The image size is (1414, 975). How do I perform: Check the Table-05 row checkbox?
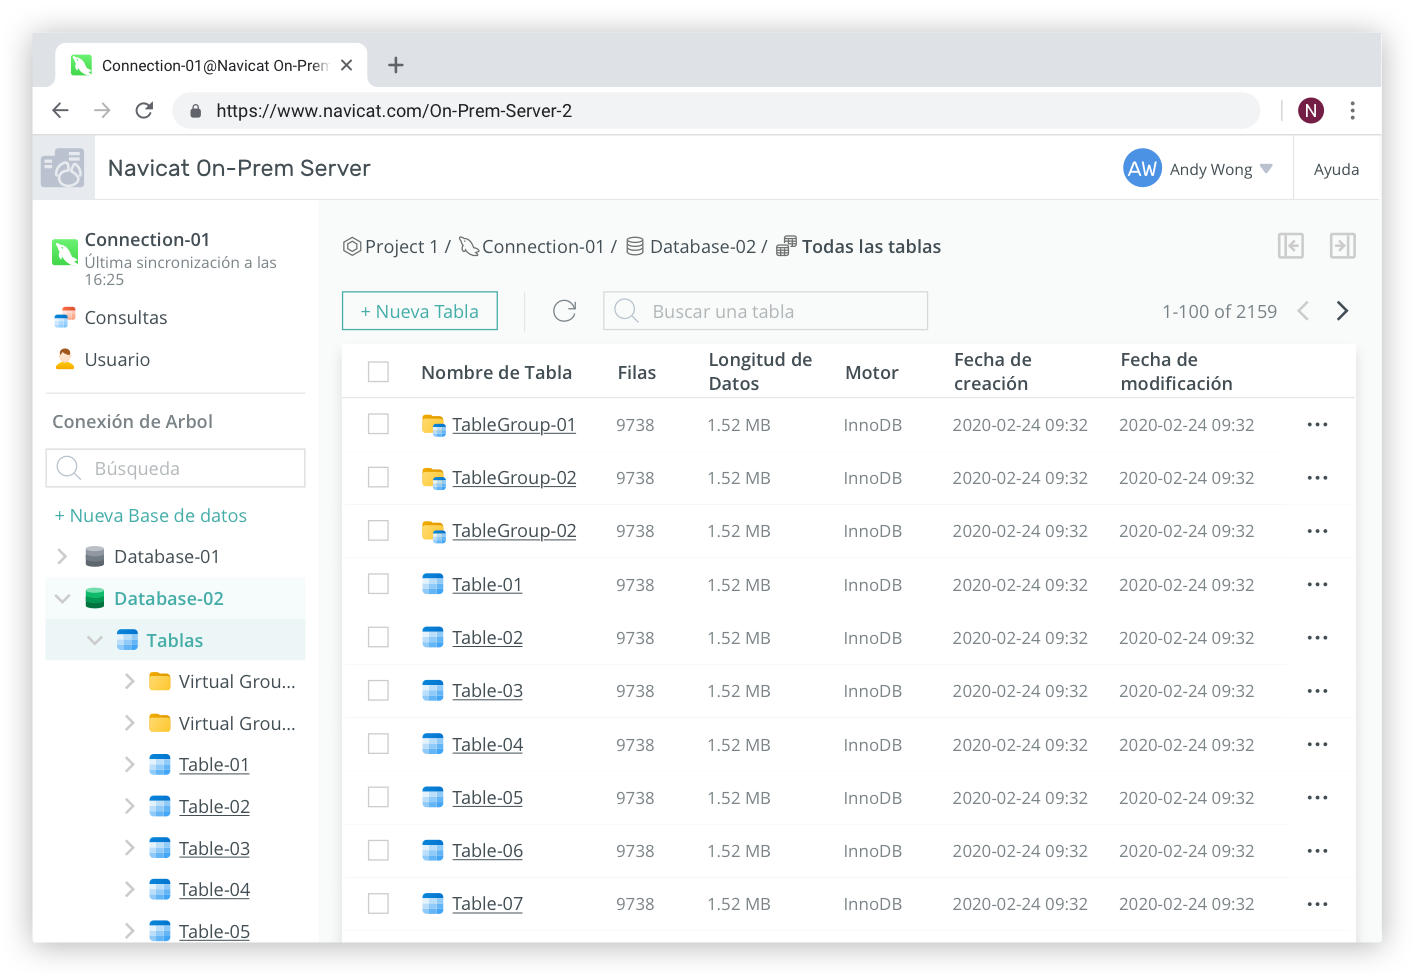(378, 797)
